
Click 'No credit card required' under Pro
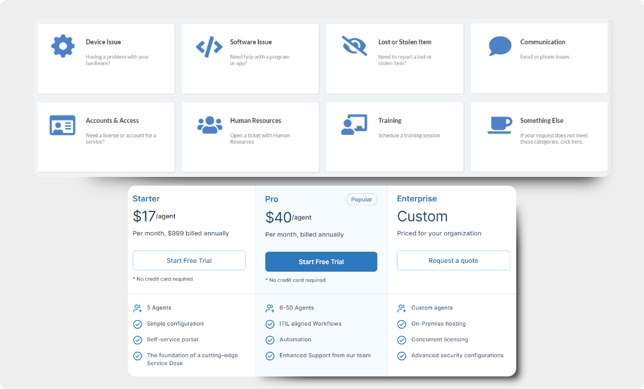click(x=295, y=280)
